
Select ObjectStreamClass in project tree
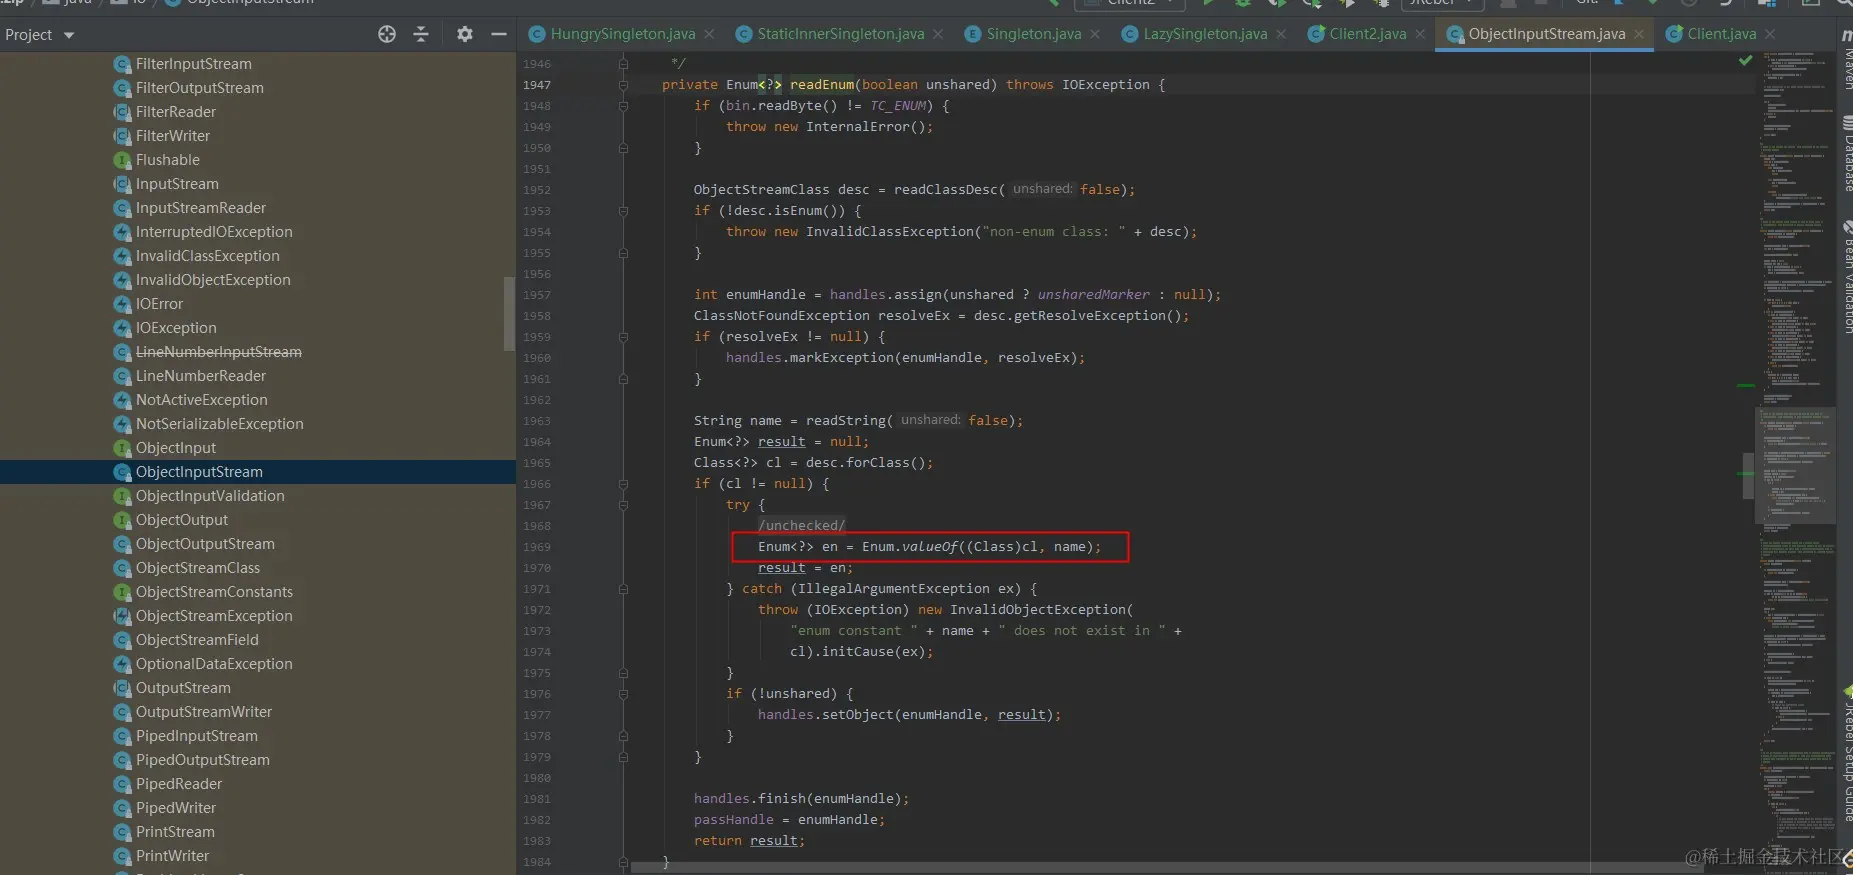tap(197, 568)
